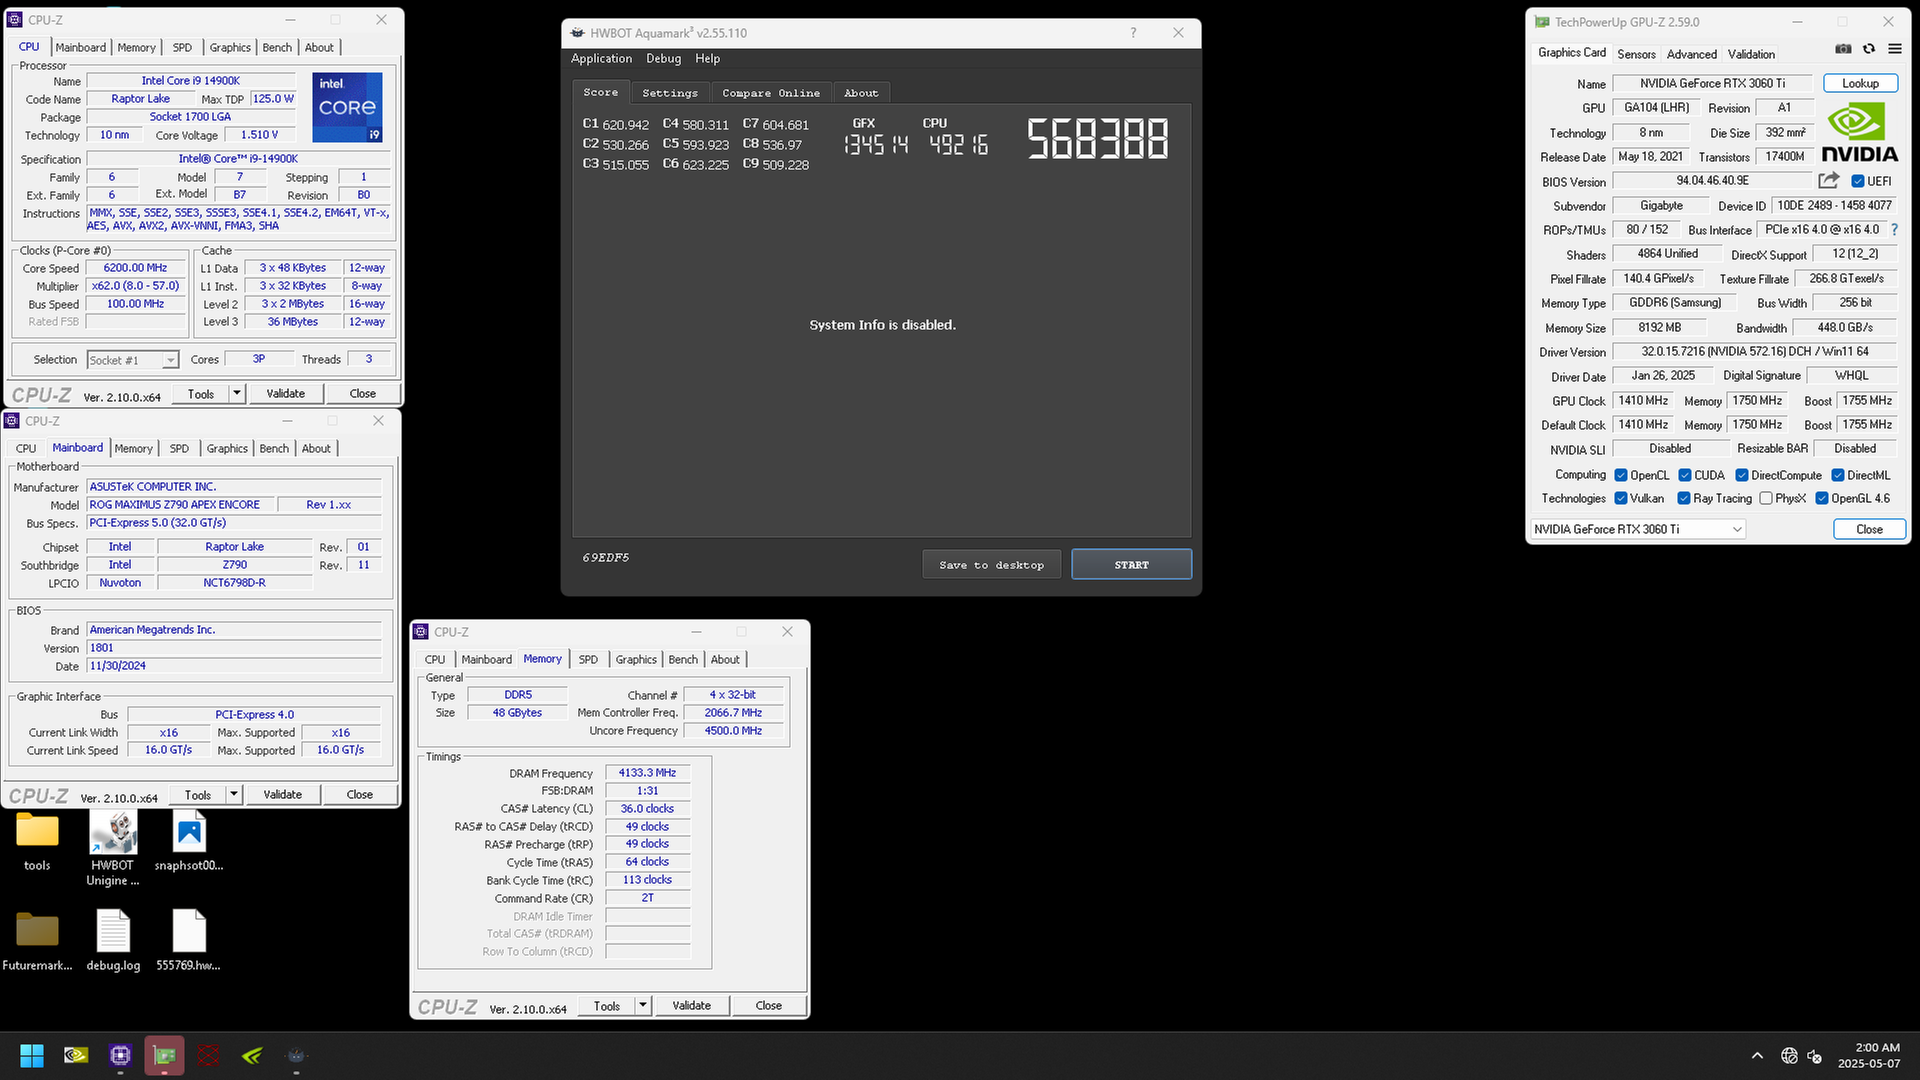
Task: Click the Aquamark window title icon
Action: (577, 33)
